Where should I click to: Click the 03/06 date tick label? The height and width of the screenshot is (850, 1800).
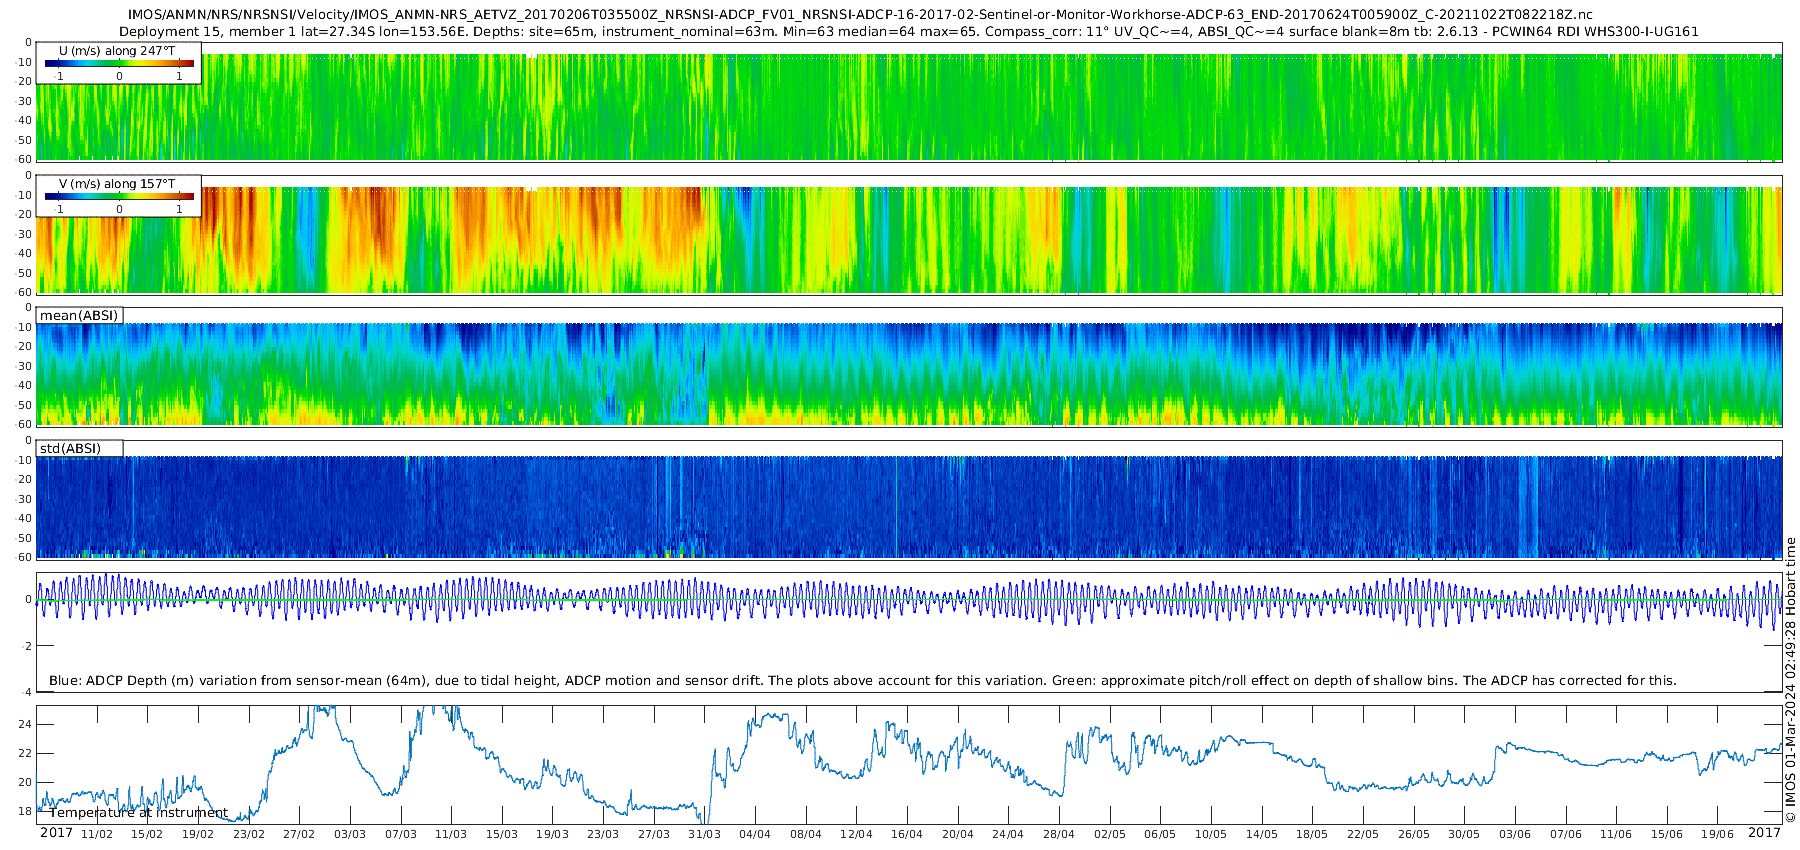1514,834
